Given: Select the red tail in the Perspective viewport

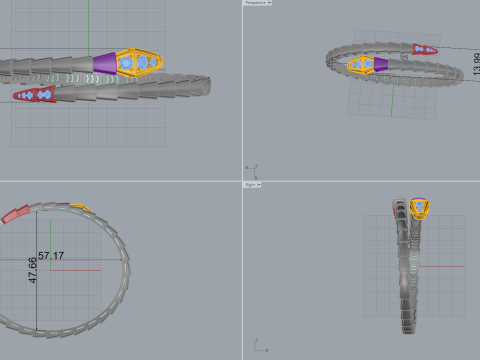Looking at the screenshot, I should click(x=425, y=49).
